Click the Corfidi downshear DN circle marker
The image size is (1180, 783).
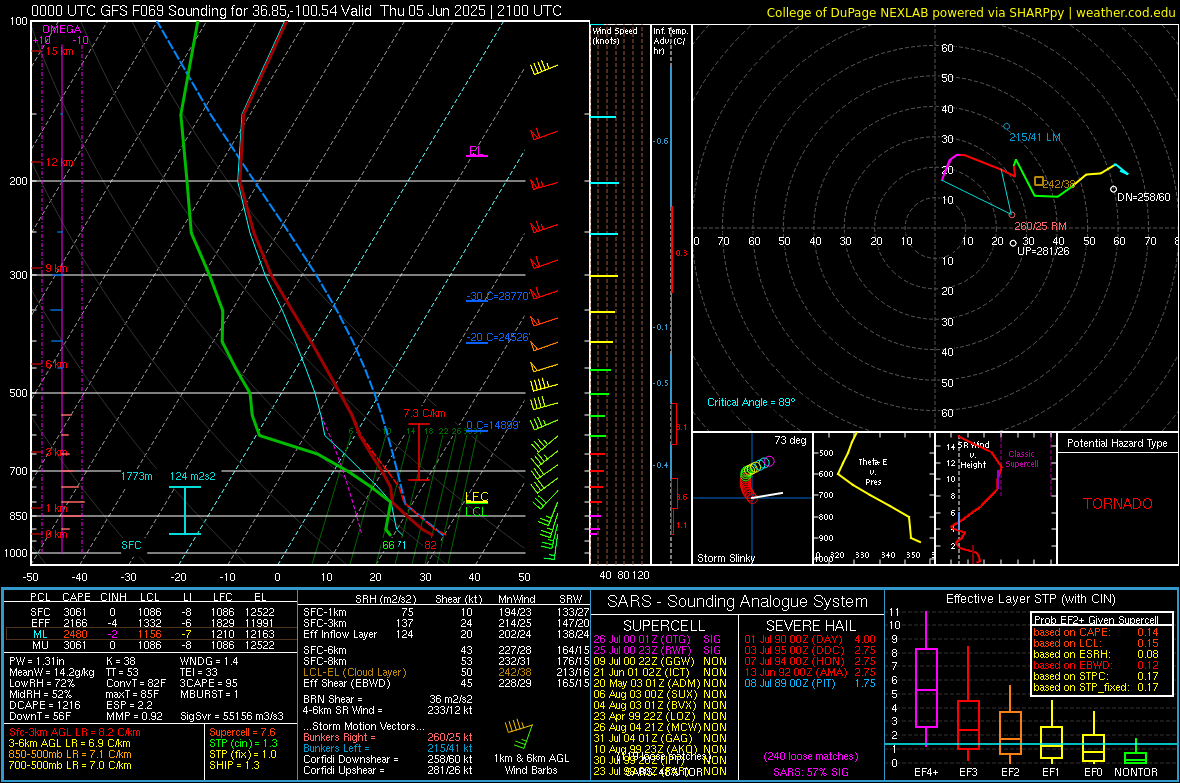click(1114, 189)
